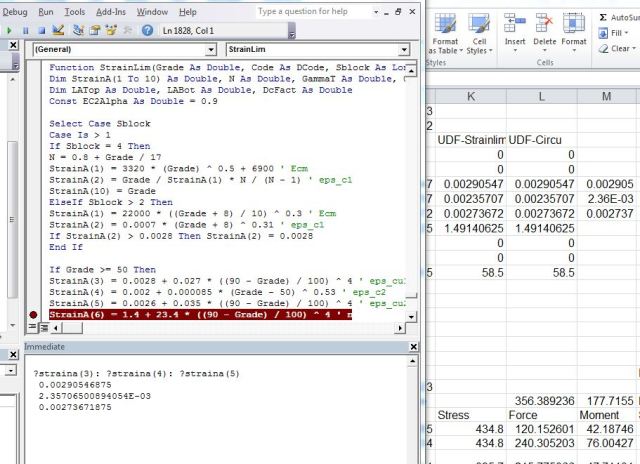Expand the StrainLim procedure dropdown
The image size is (640, 464).
(404, 49)
